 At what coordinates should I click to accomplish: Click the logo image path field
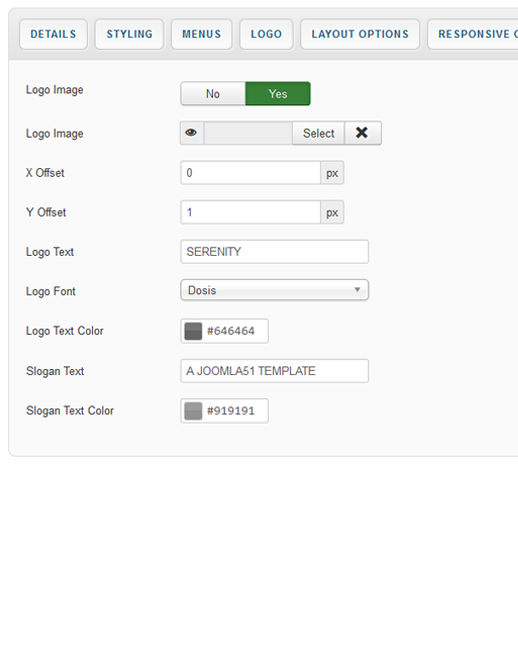pos(248,133)
